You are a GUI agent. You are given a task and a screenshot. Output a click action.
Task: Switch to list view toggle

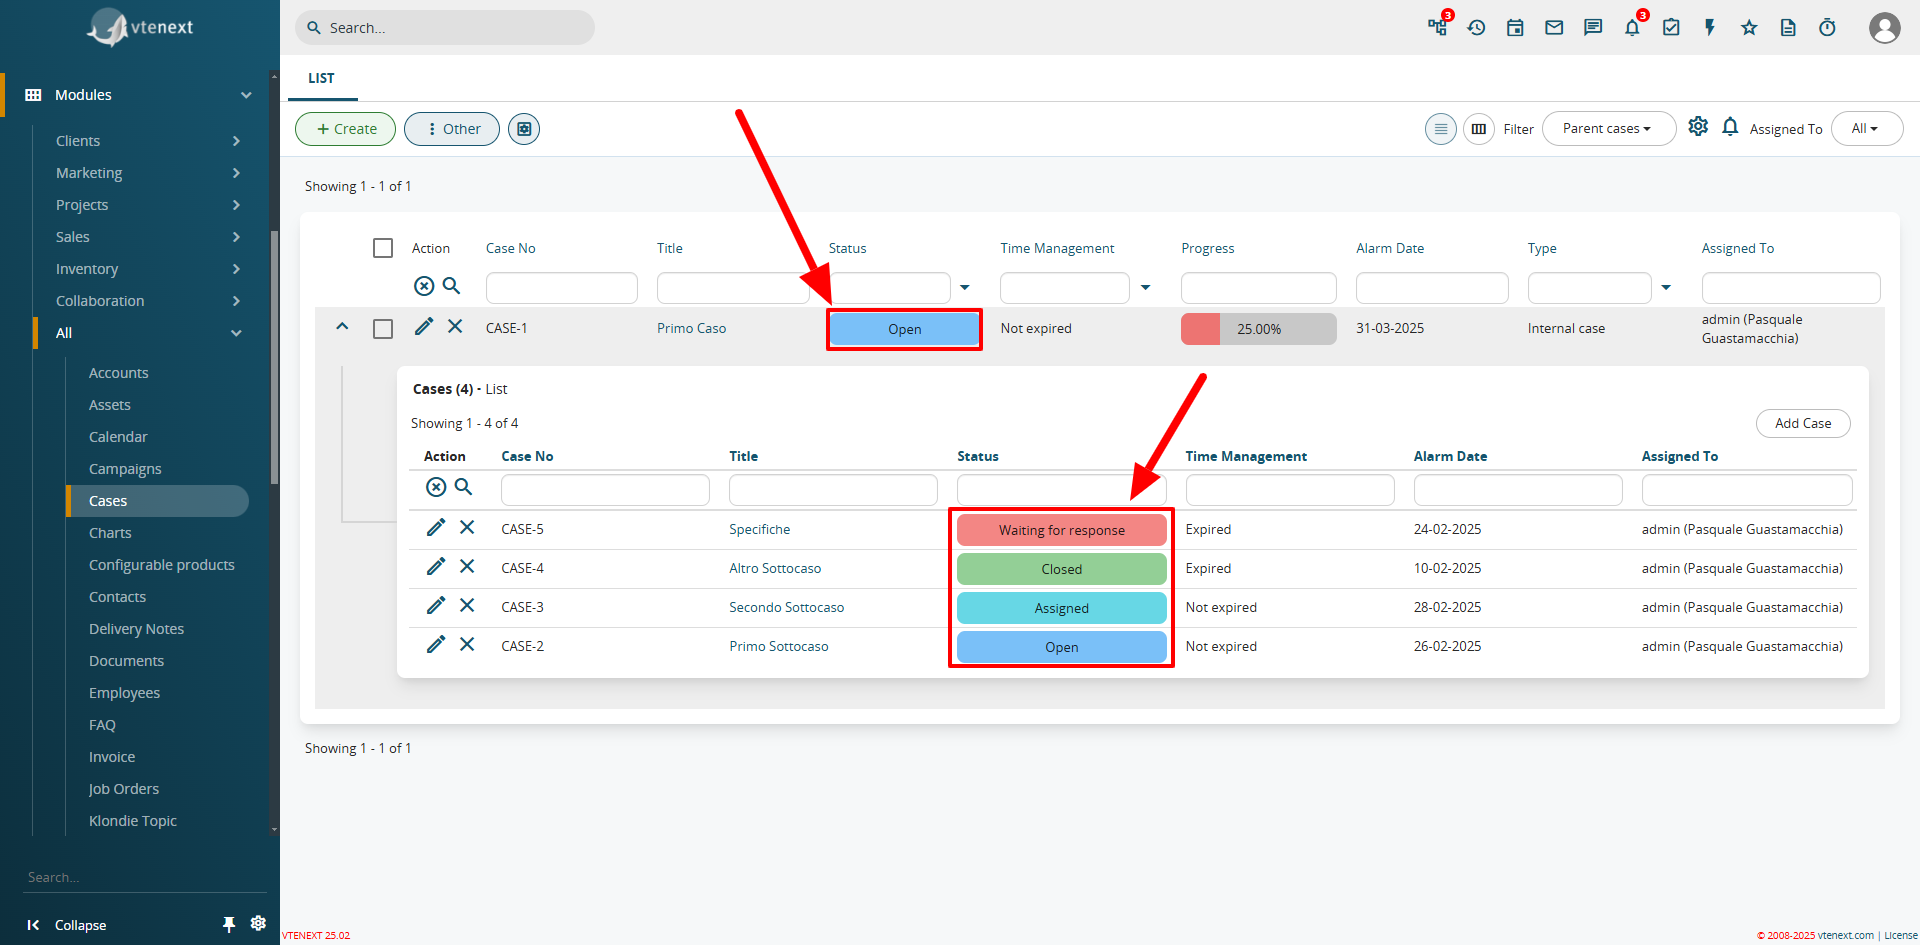point(1441,128)
